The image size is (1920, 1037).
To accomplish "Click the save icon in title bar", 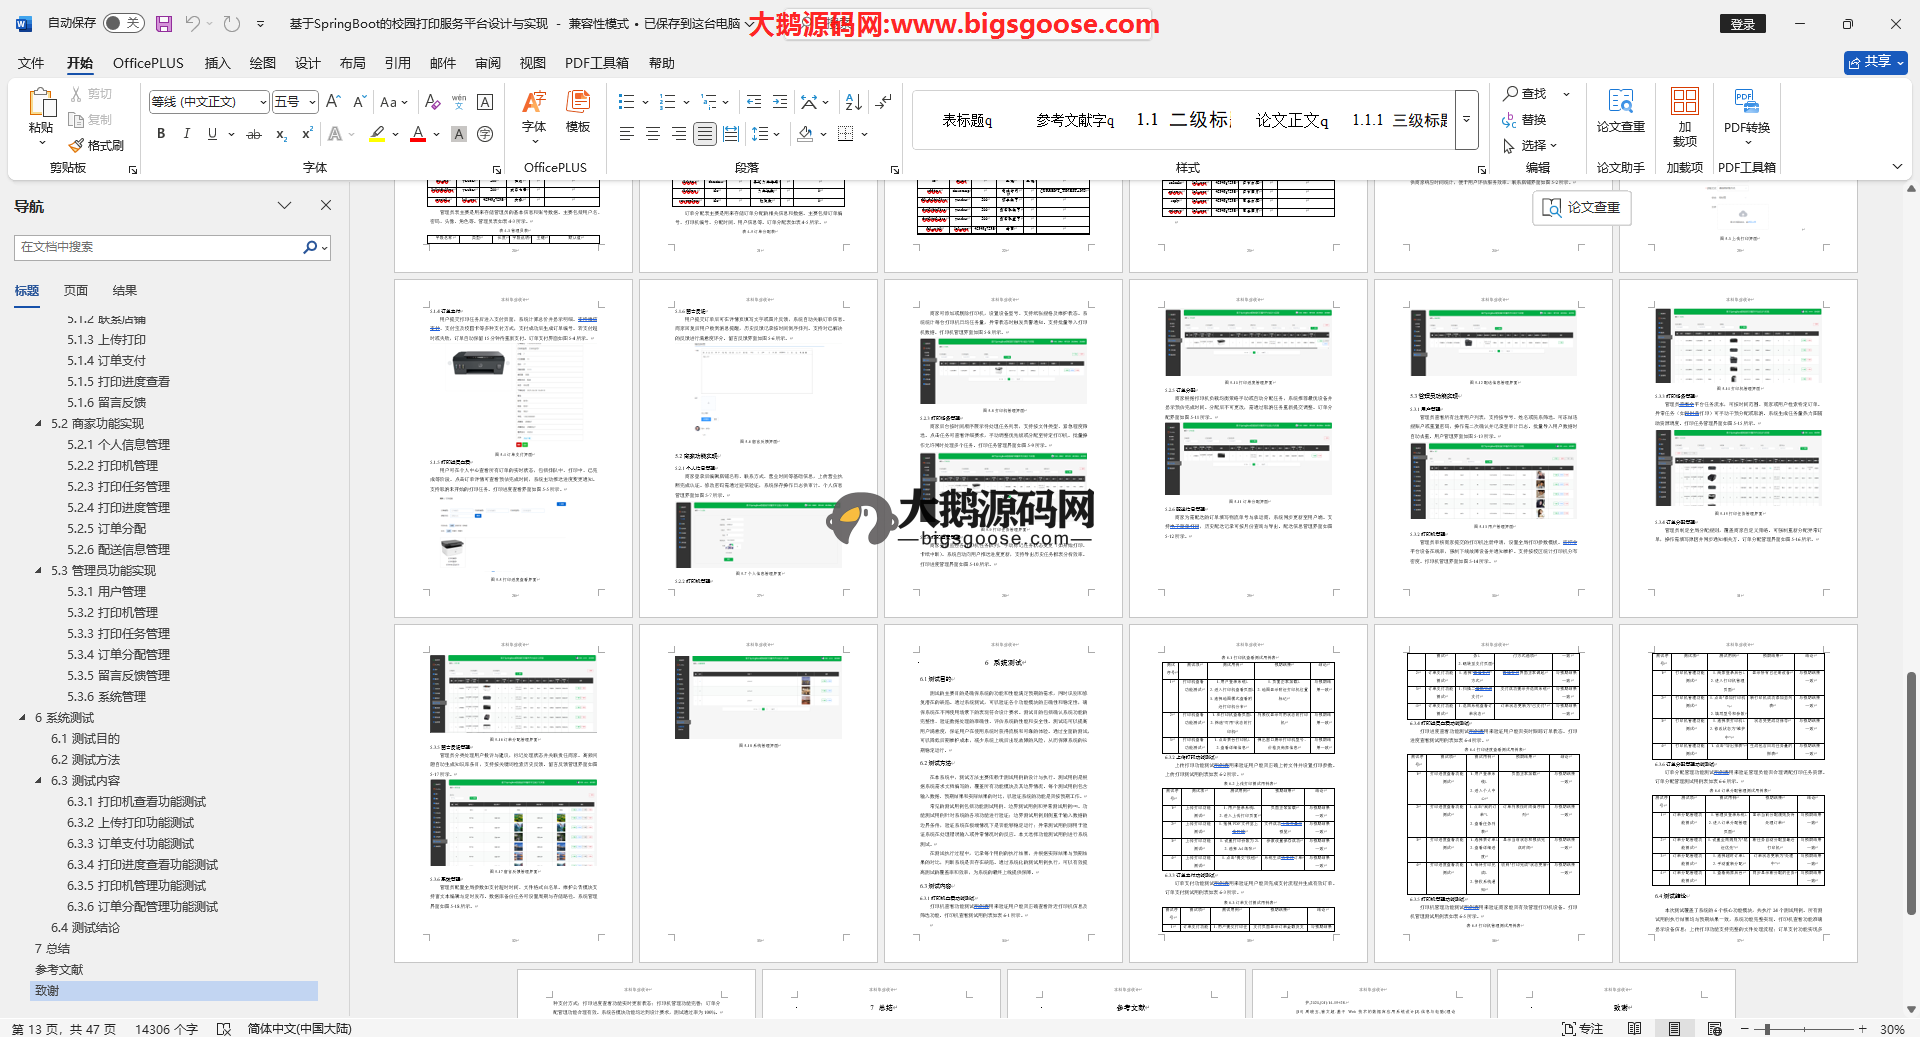I will 164,23.
